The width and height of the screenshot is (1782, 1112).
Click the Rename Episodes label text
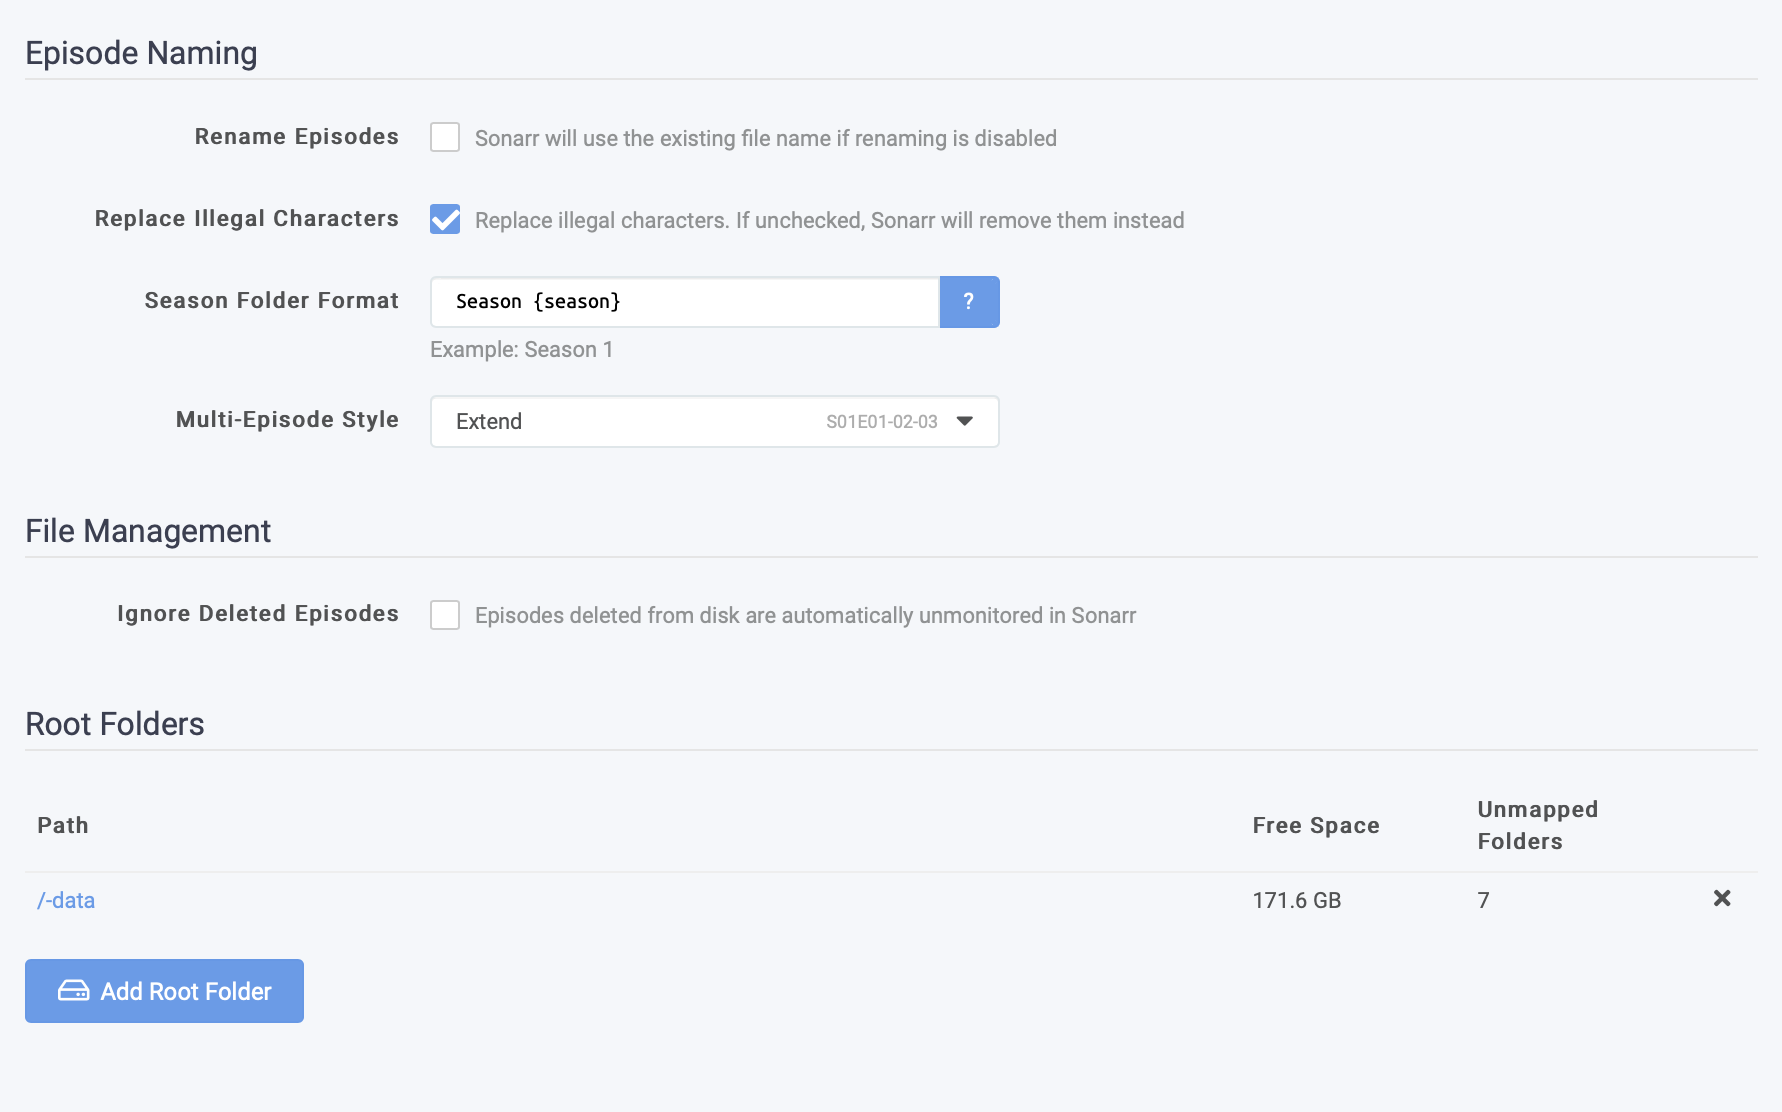(296, 137)
